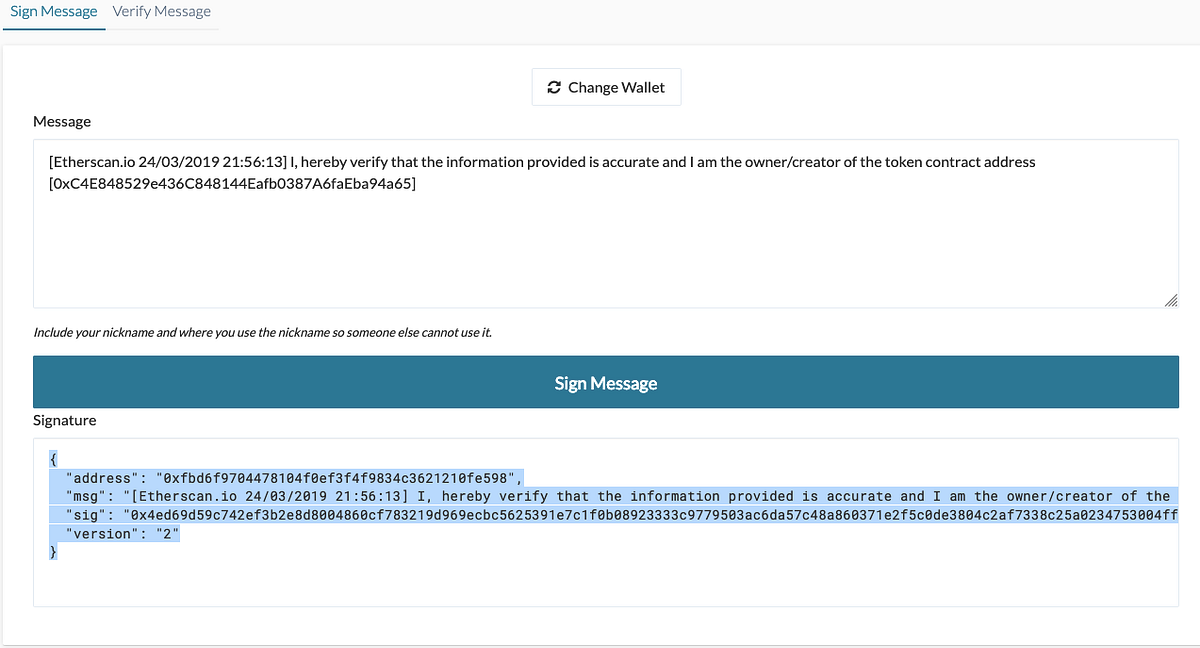Focus the Message text area
Screen dimensions: 1200x648
(x=606, y=223)
